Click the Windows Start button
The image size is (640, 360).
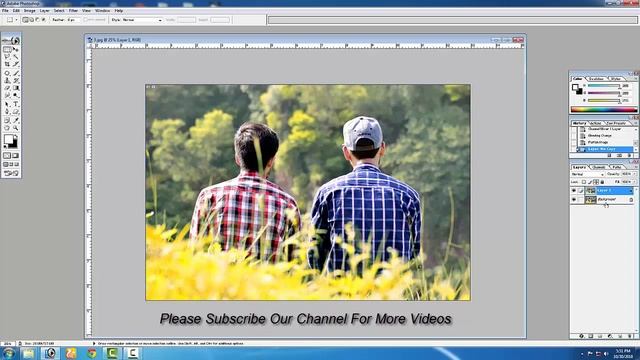[x=9, y=353]
